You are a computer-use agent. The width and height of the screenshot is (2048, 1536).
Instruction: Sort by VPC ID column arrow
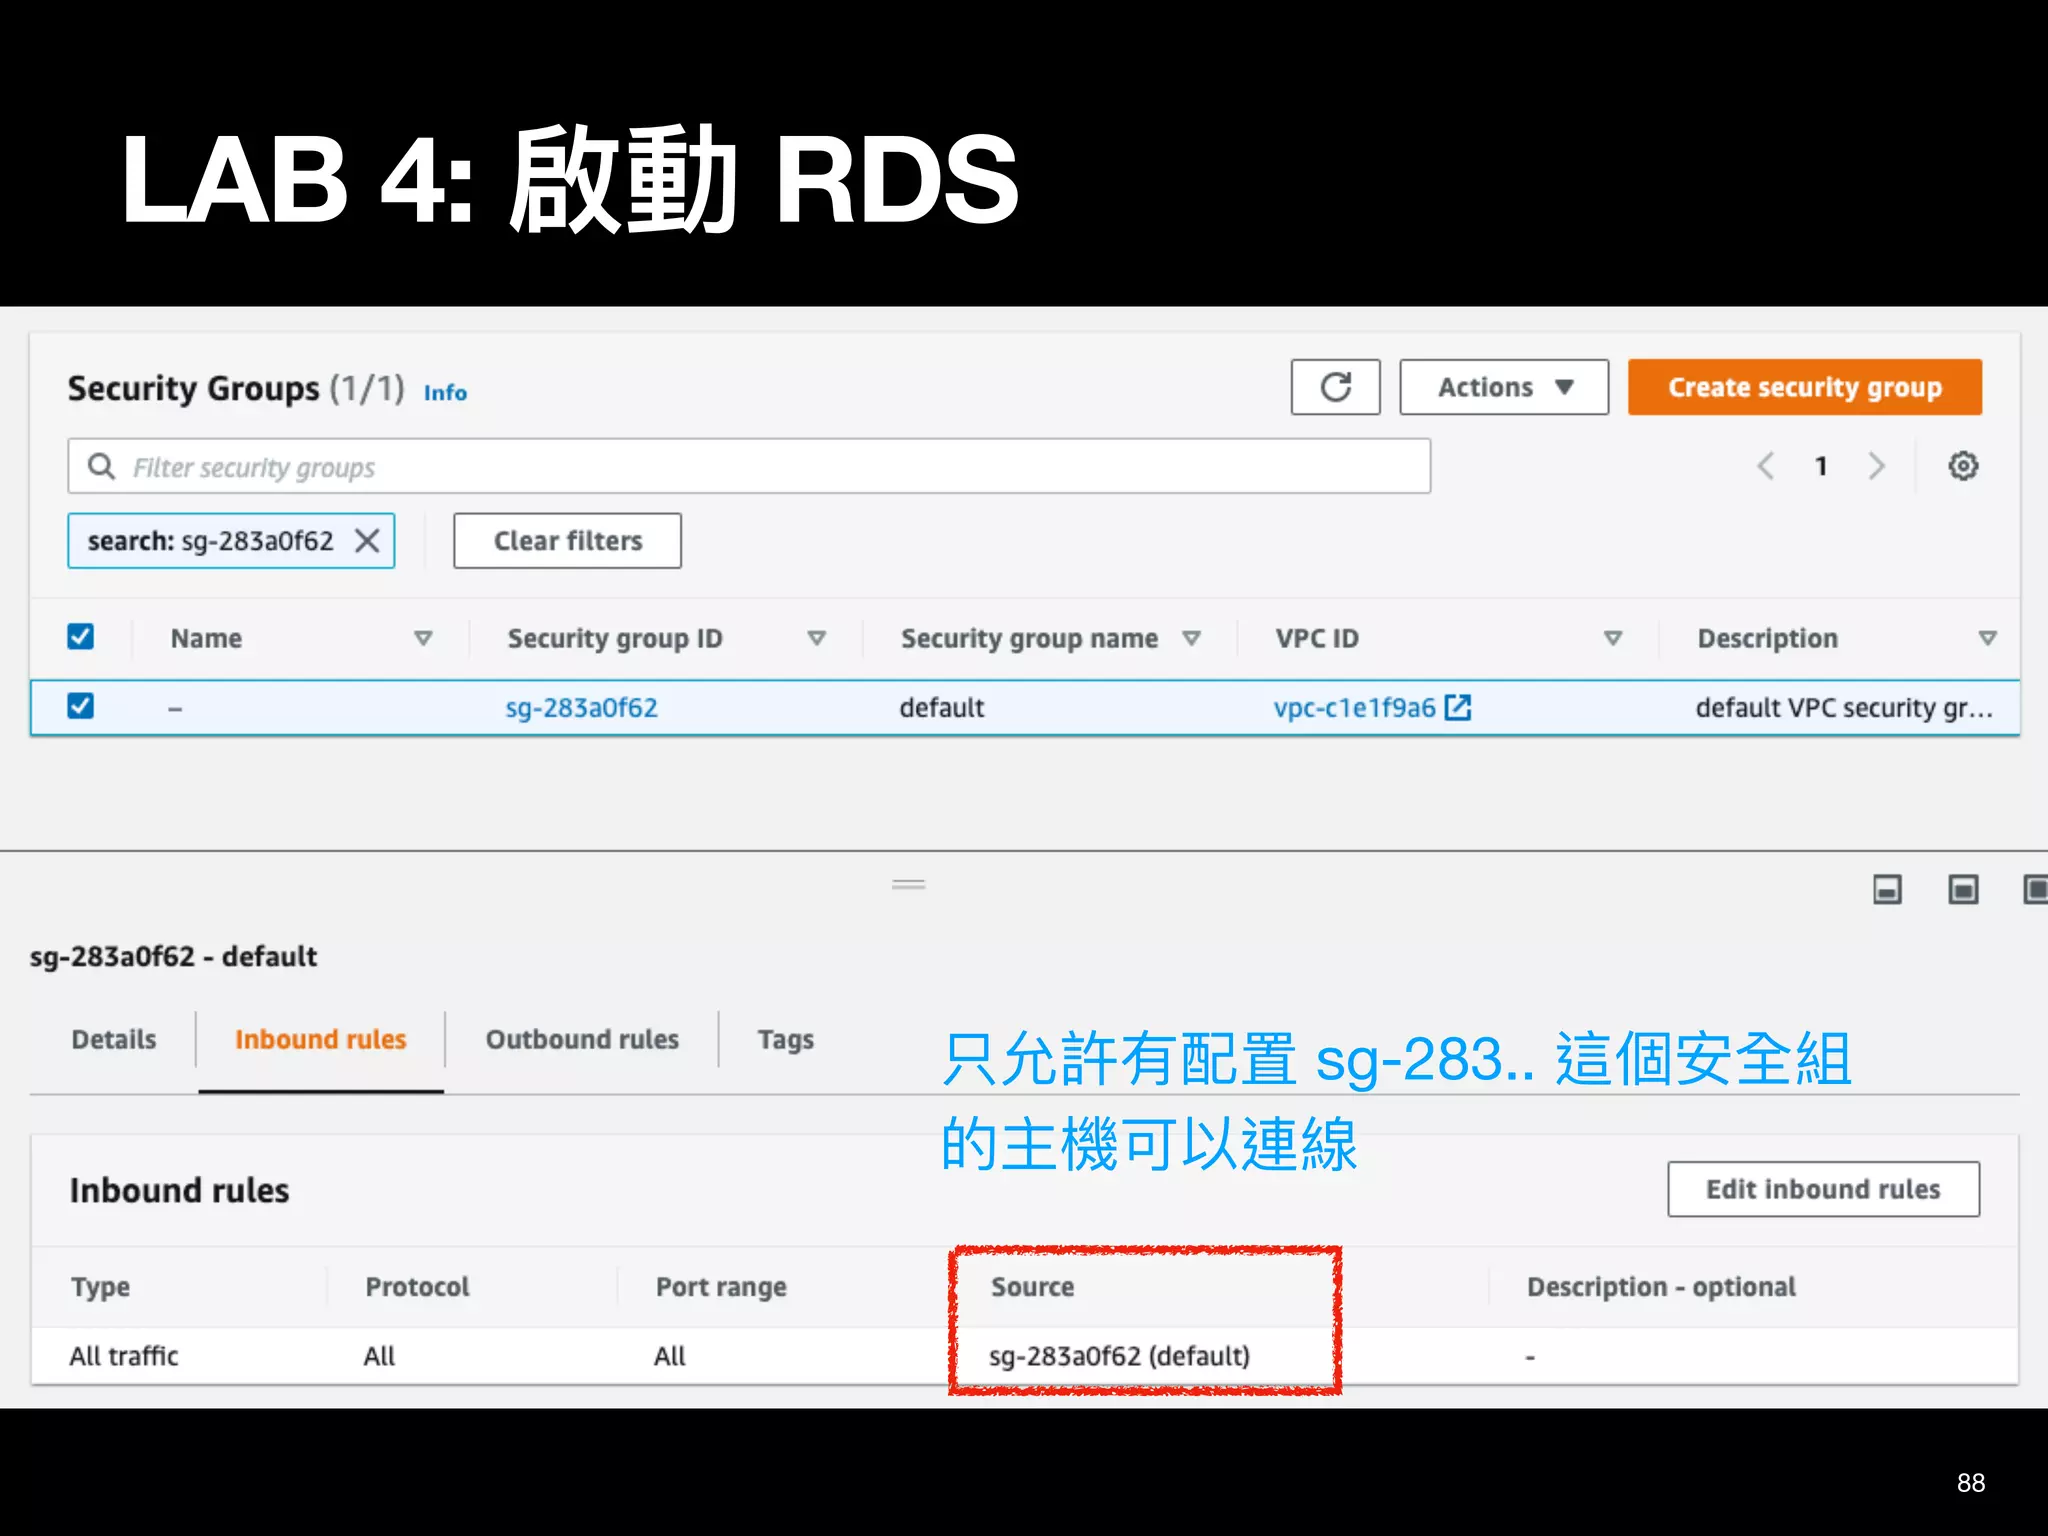pyautogui.click(x=1613, y=638)
